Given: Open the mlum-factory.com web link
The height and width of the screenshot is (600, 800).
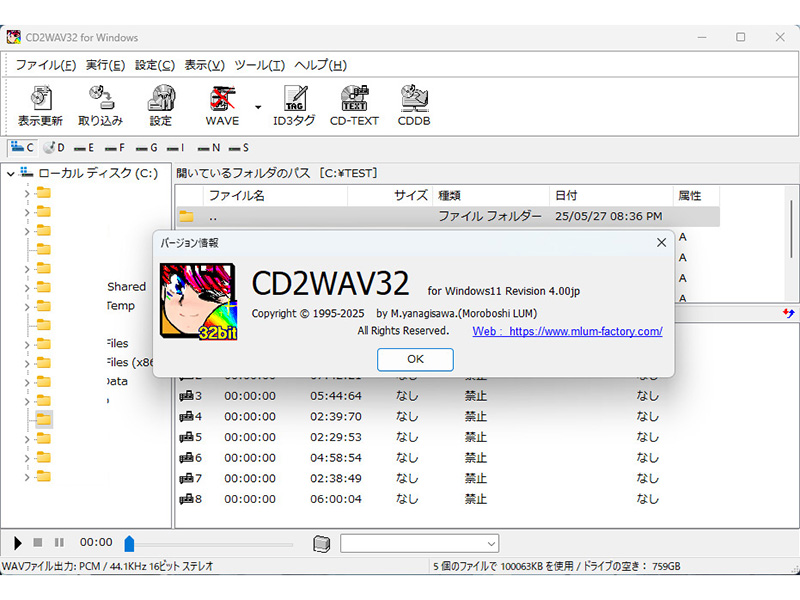Looking at the screenshot, I should (x=567, y=331).
